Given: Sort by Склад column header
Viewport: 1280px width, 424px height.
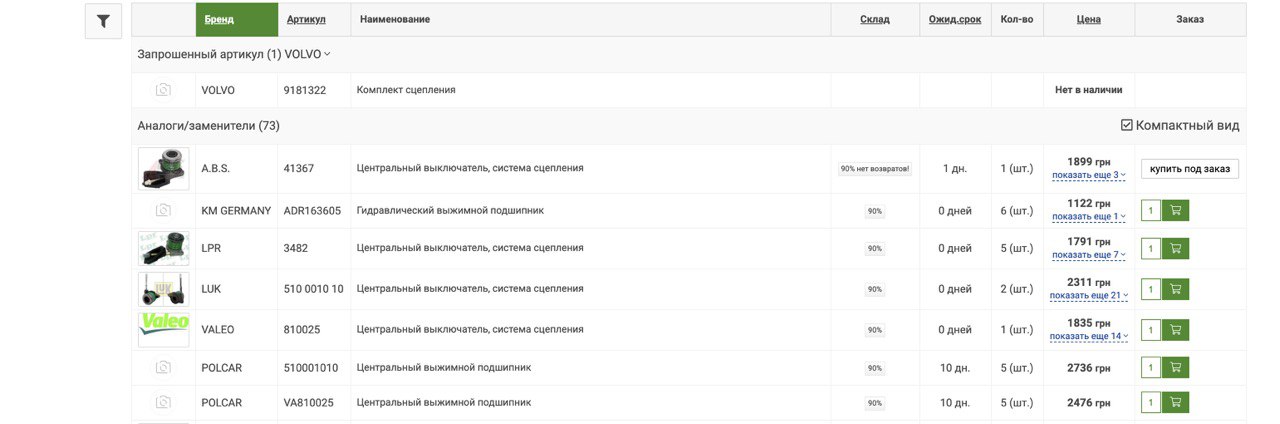Looking at the screenshot, I should point(875,19).
